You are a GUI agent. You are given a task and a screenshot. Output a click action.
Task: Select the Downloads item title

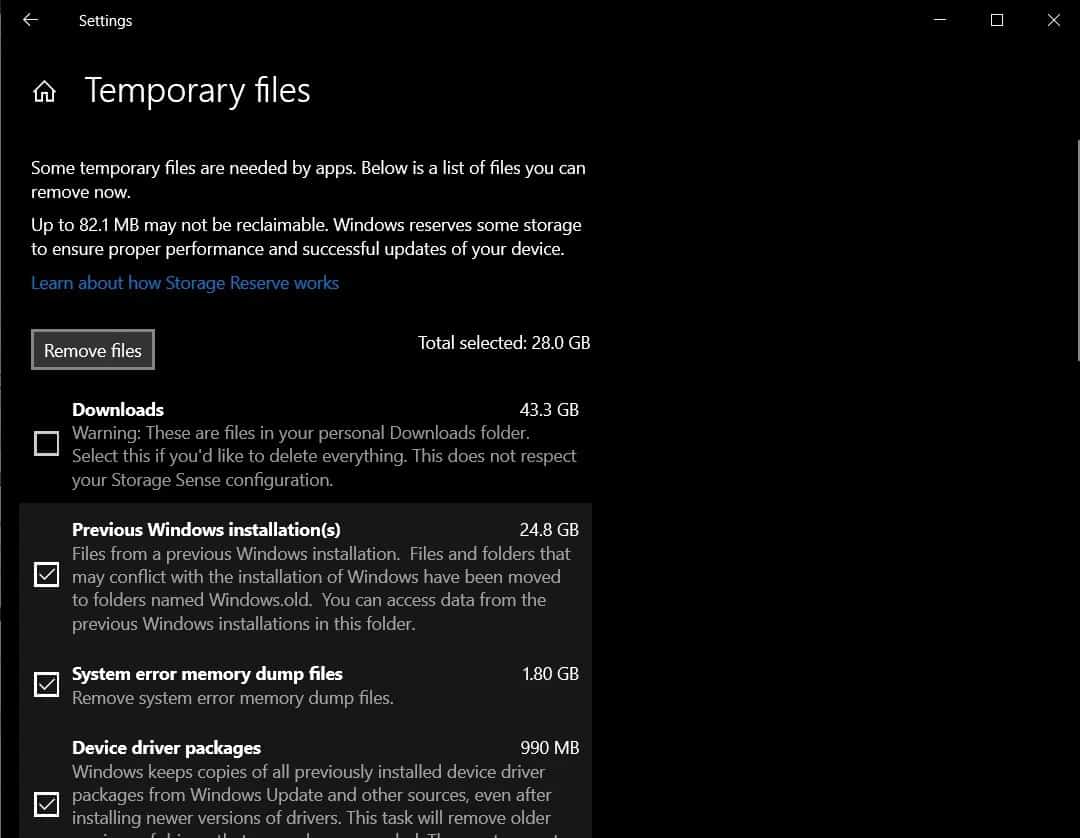(118, 410)
